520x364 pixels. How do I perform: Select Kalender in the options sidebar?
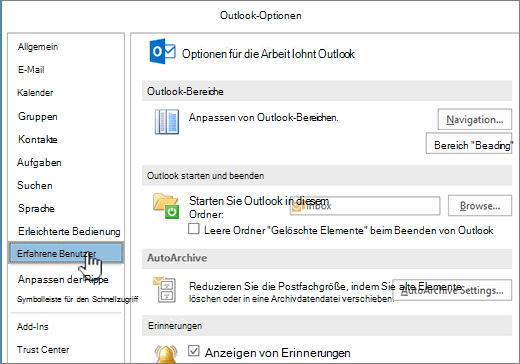point(35,93)
